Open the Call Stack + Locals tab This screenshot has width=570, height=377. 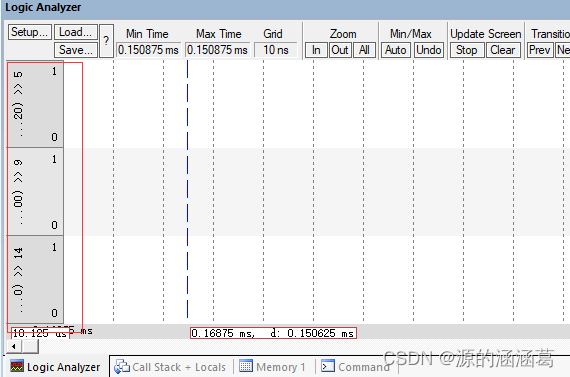point(170,367)
